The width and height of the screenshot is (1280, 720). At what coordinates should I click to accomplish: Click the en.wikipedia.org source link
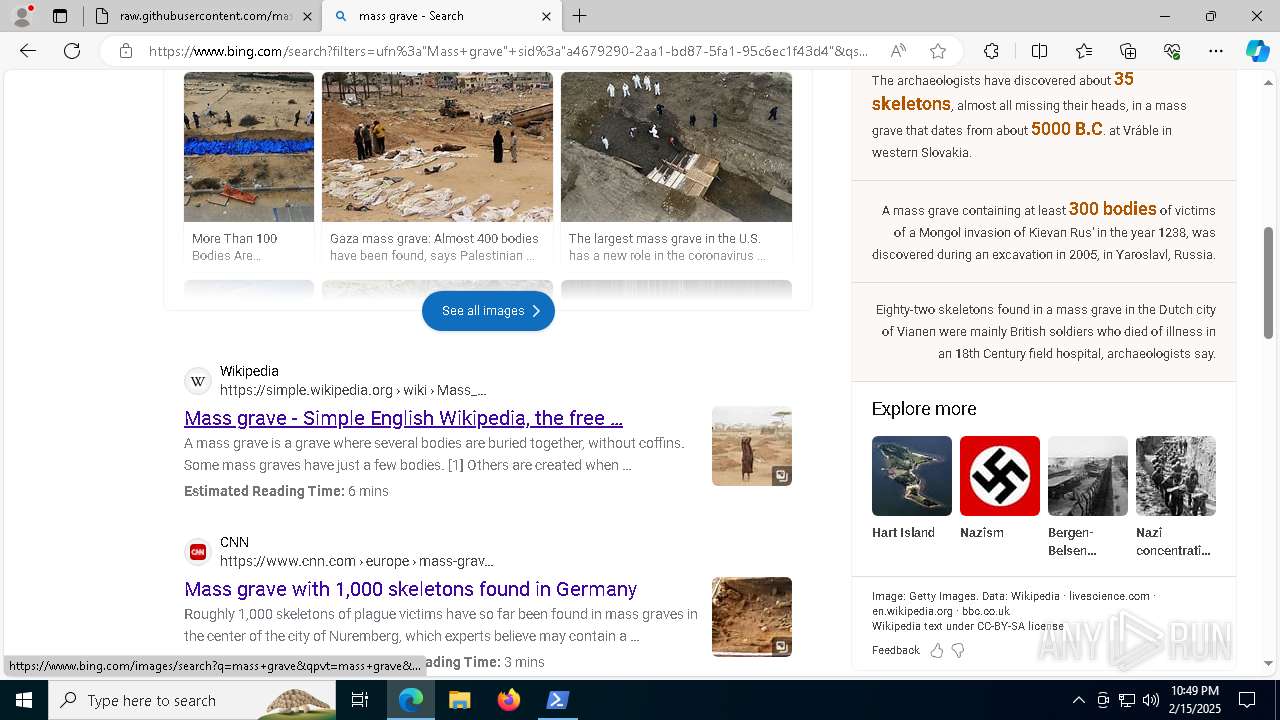(912, 611)
